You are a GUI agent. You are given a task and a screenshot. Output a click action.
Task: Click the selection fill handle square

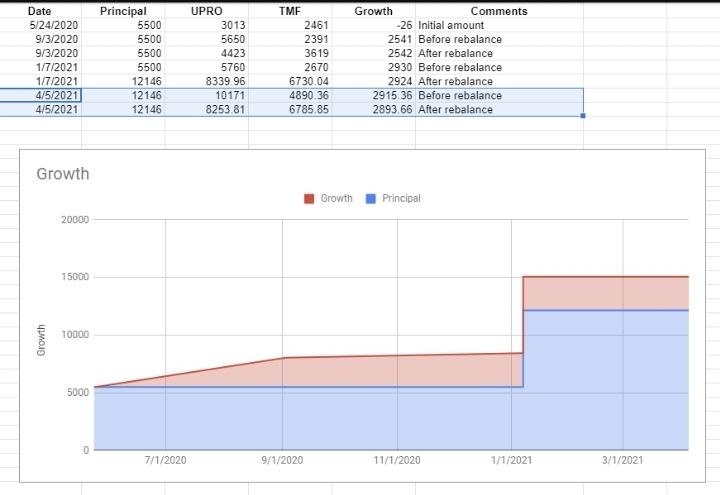click(583, 116)
